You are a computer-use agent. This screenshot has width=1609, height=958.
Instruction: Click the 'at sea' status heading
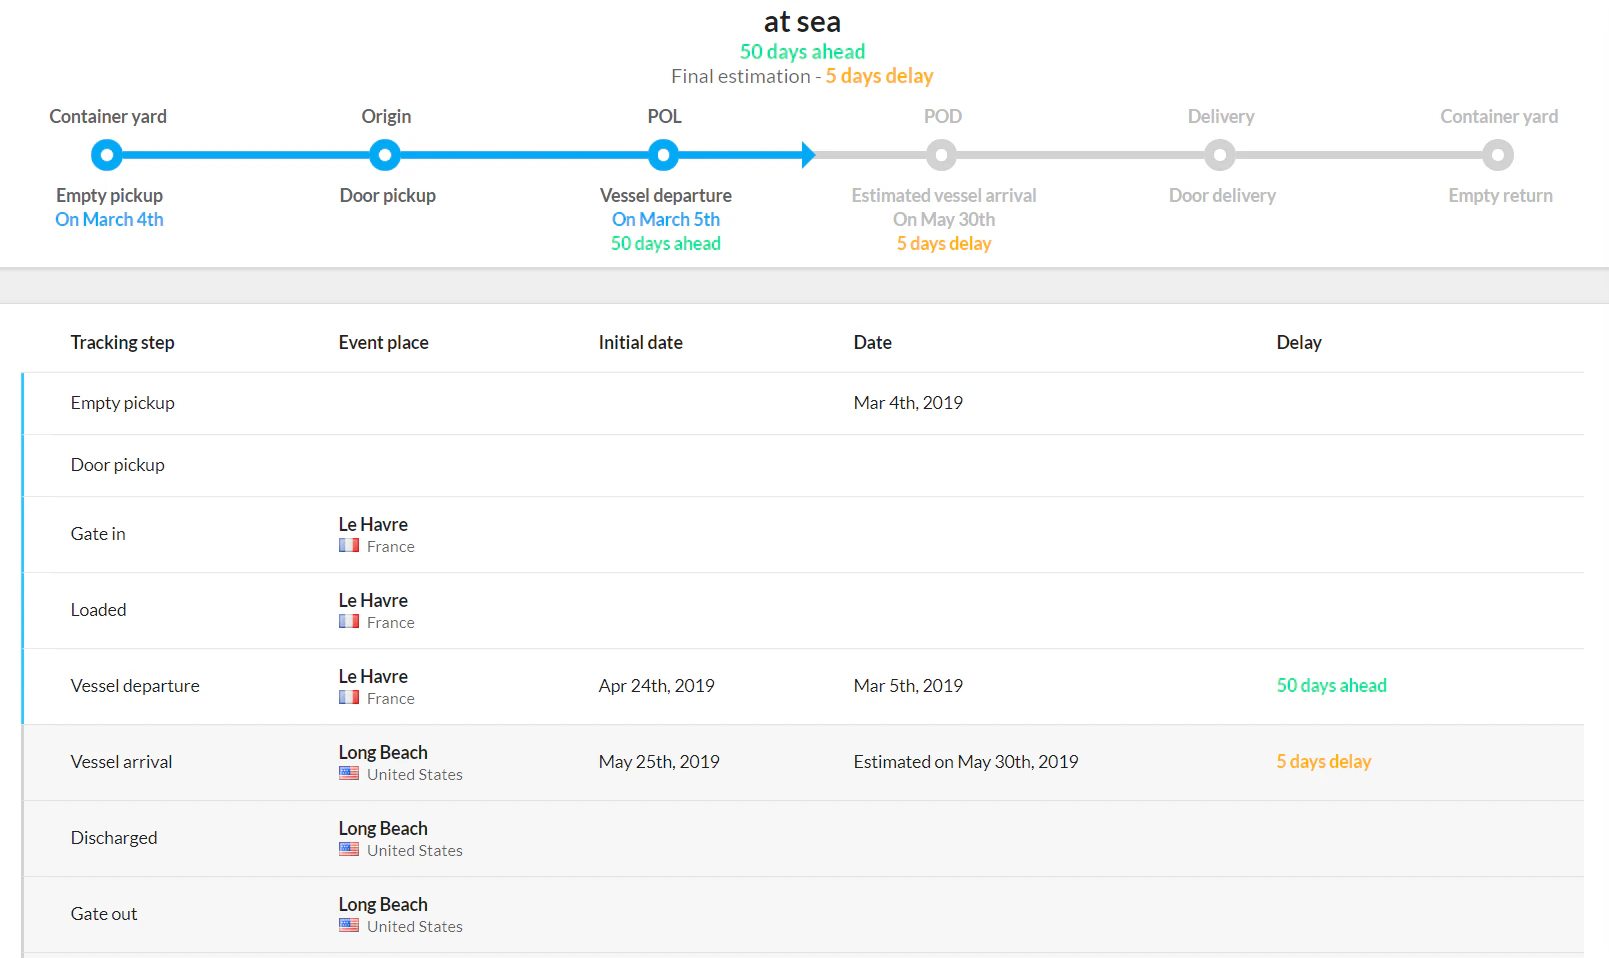click(802, 21)
